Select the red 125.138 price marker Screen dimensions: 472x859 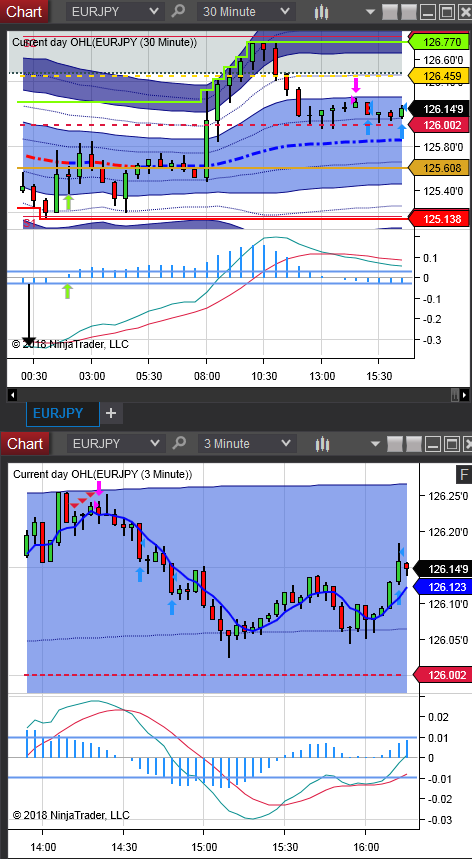438,219
